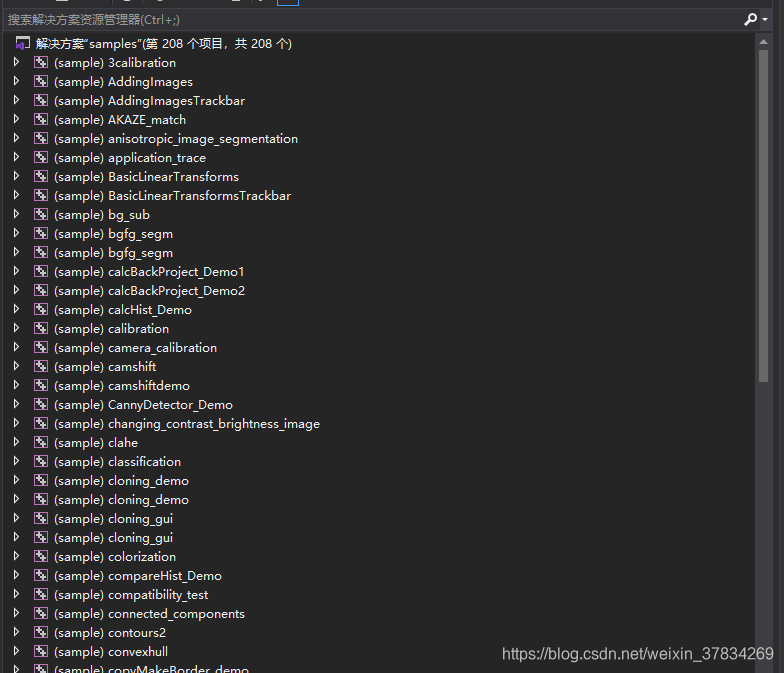Click the project icon for BasicLinearTransforms
The width and height of the screenshot is (784, 673).
[x=41, y=176]
